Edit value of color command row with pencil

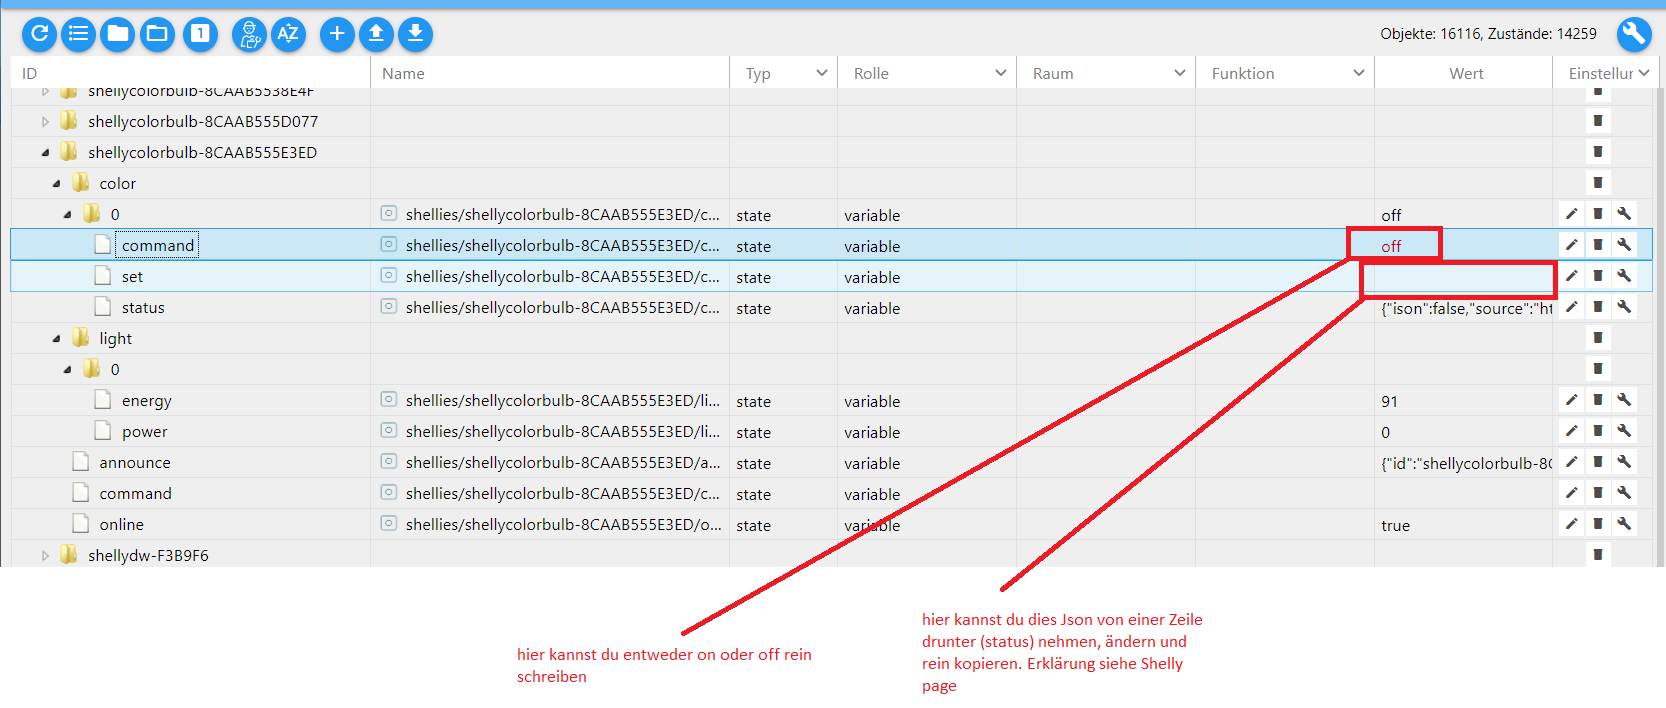tap(1571, 245)
